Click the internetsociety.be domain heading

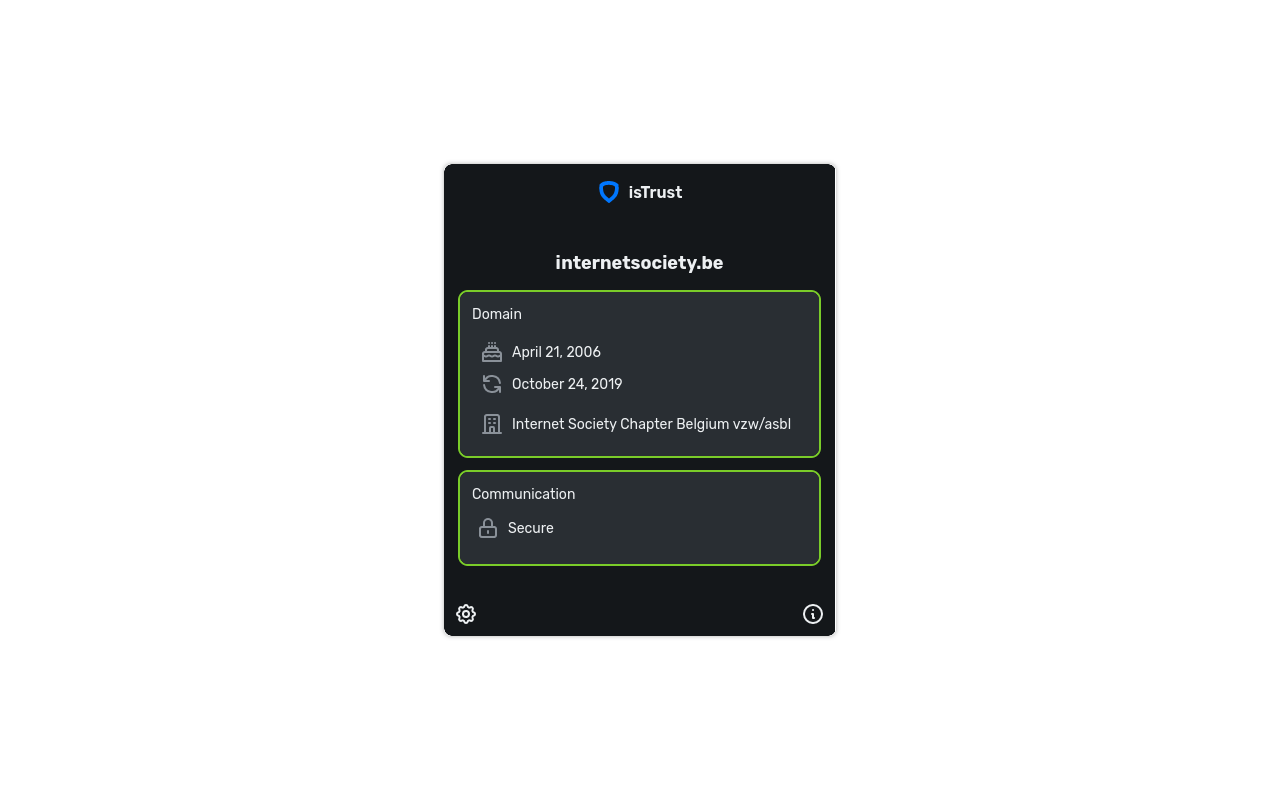point(639,263)
